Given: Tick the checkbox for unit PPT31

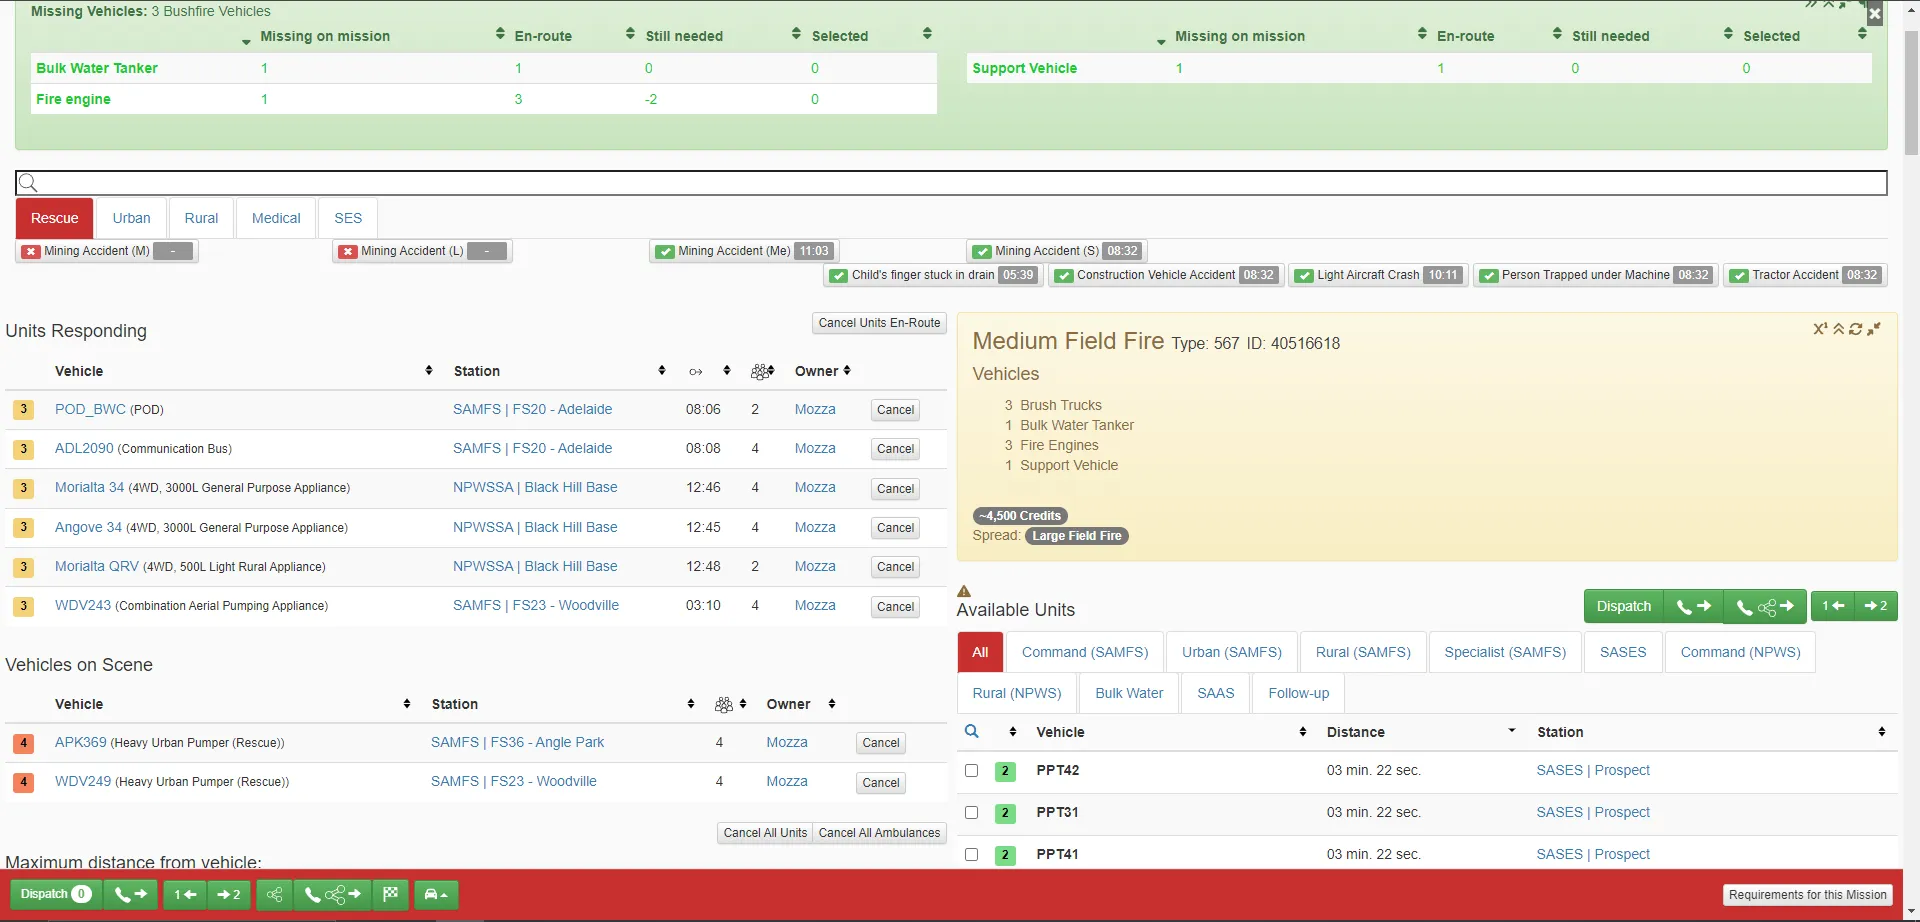Looking at the screenshot, I should tap(971, 812).
